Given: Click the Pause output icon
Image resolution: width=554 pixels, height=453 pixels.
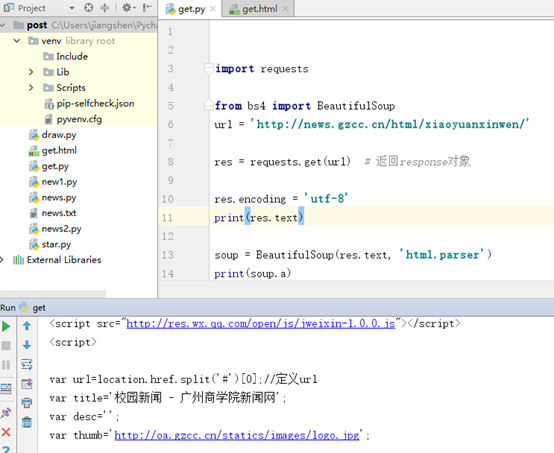Looking at the screenshot, I should [x=6, y=365].
